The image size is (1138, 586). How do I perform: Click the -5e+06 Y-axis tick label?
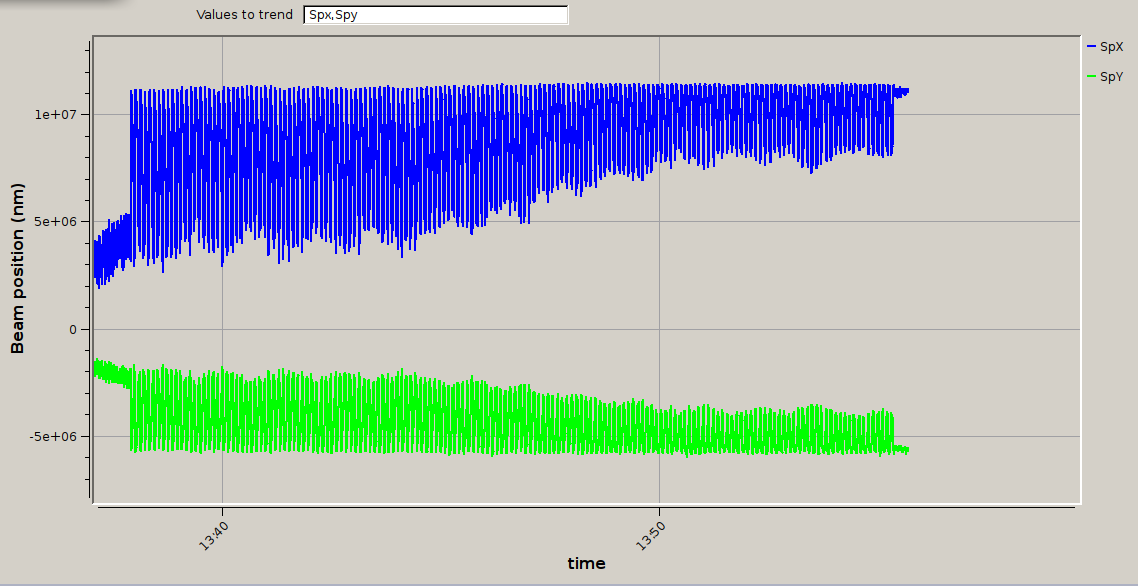tap(61, 437)
